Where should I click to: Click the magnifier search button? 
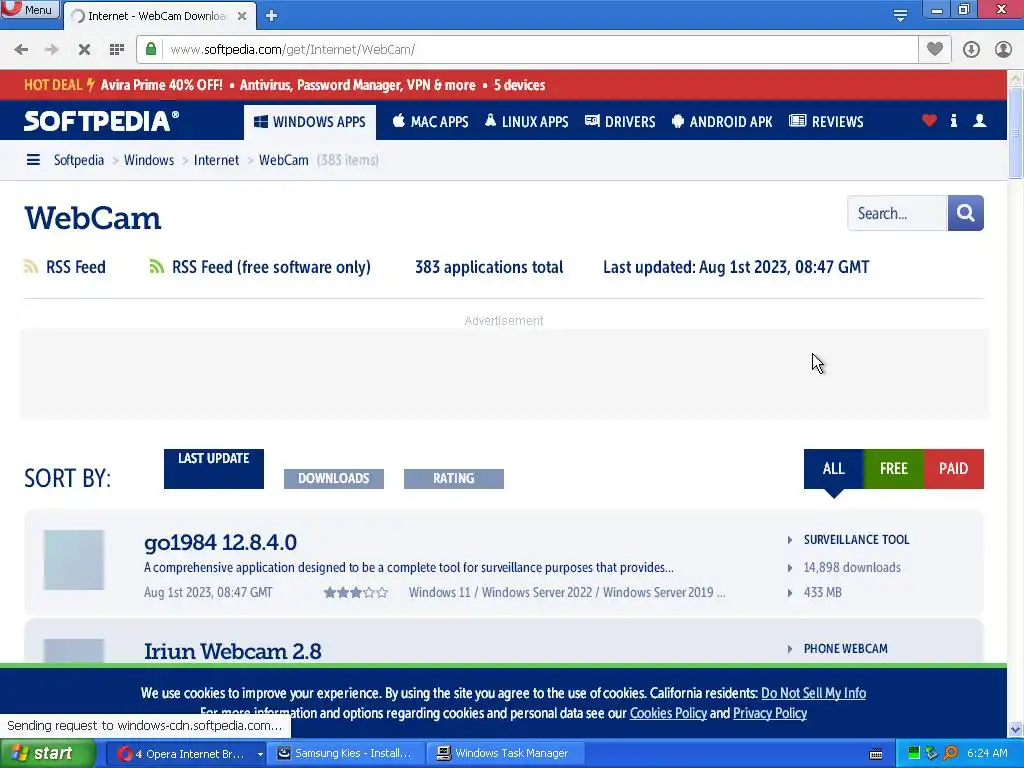965,213
